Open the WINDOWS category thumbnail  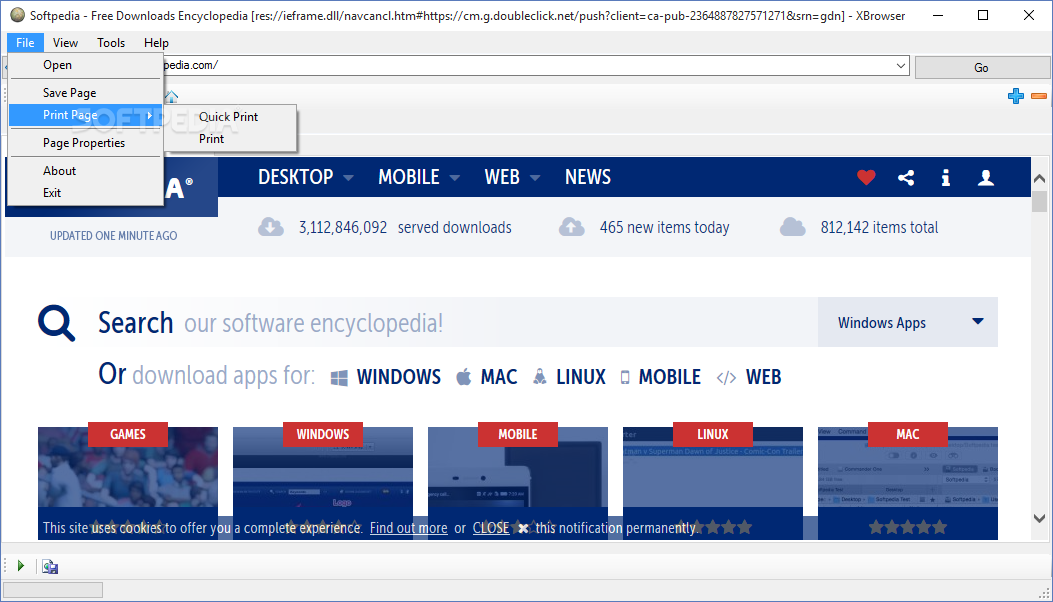point(323,483)
